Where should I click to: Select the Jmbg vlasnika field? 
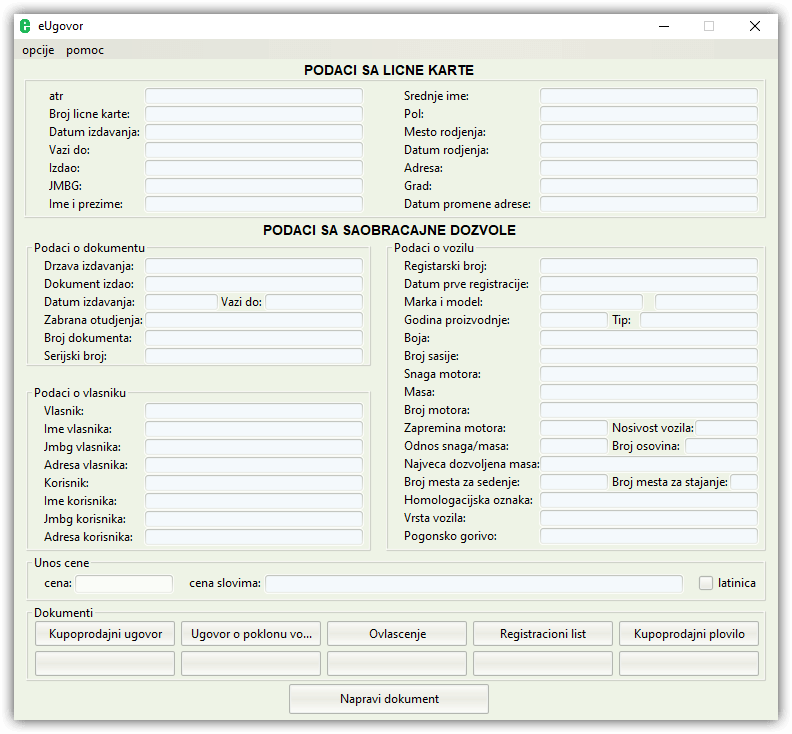tap(254, 447)
